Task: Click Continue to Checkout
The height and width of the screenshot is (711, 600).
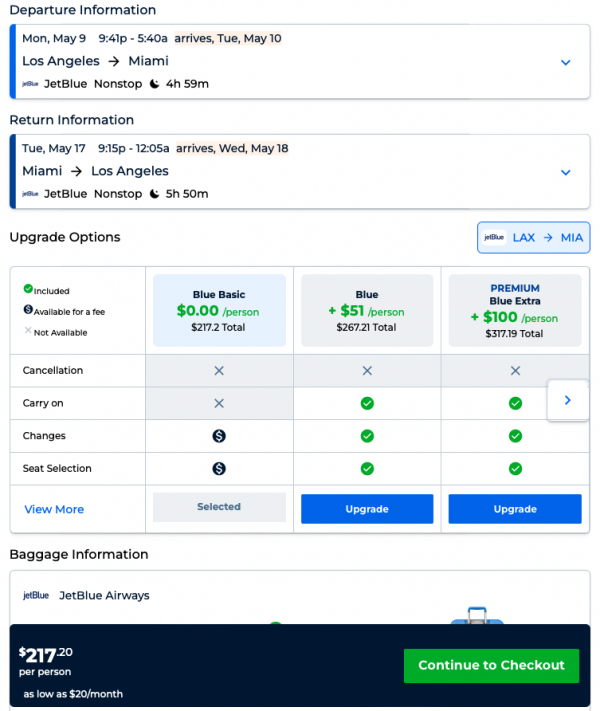Action: (491, 665)
